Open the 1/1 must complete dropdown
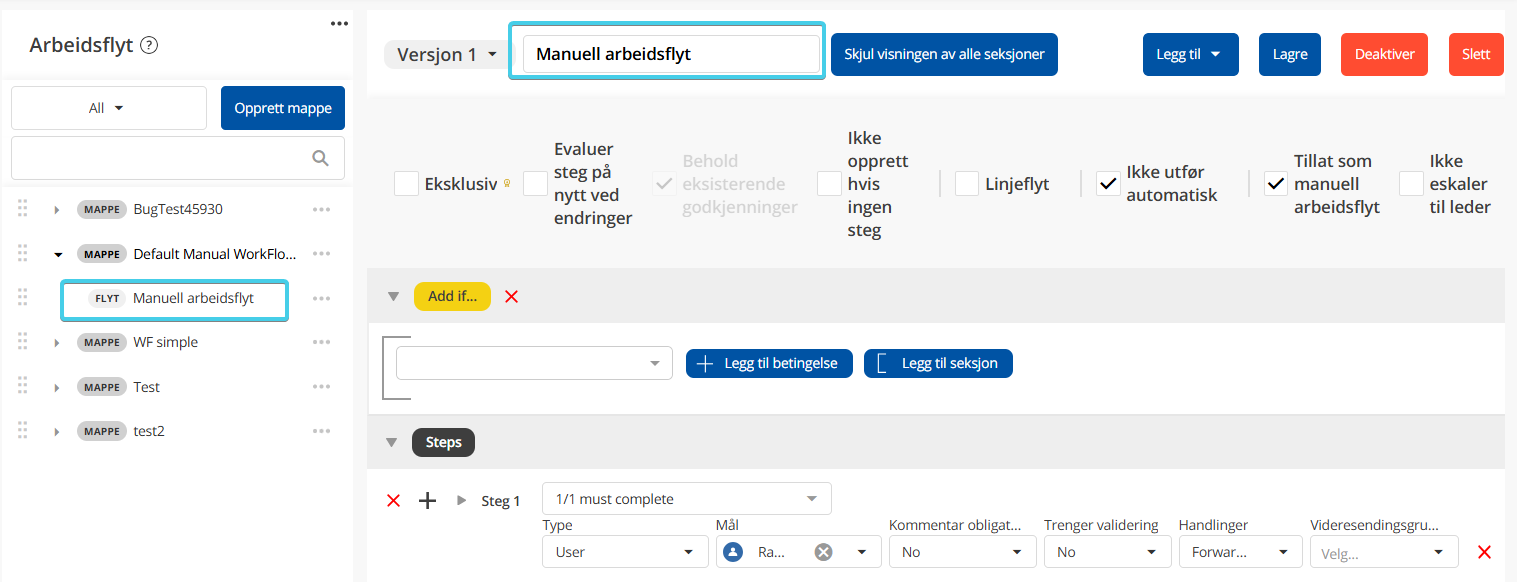 point(686,499)
